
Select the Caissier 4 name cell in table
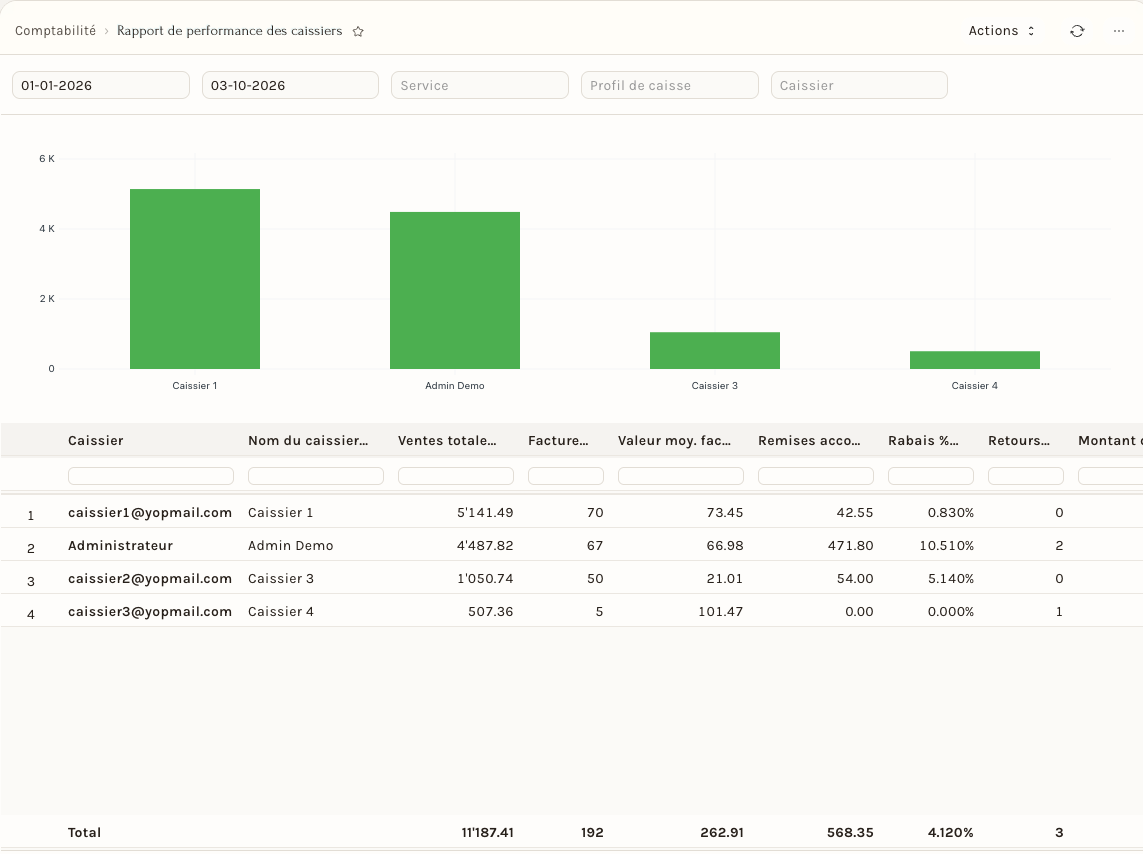281,611
